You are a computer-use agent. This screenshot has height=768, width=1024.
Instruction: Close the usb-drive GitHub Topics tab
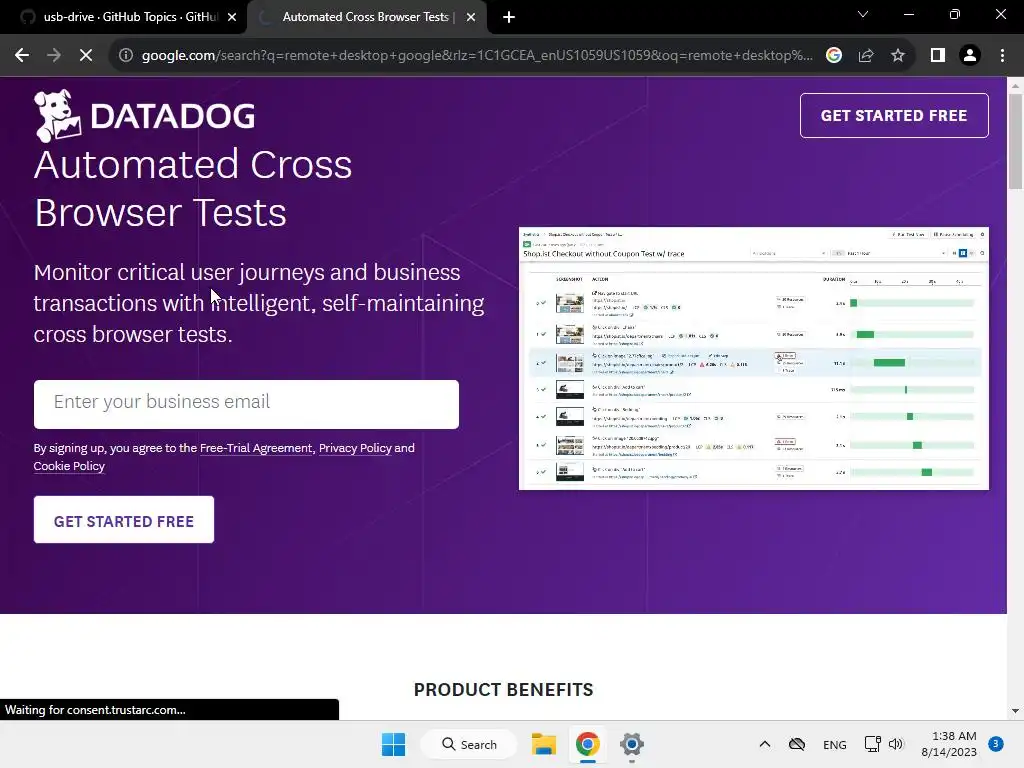pos(232,18)
